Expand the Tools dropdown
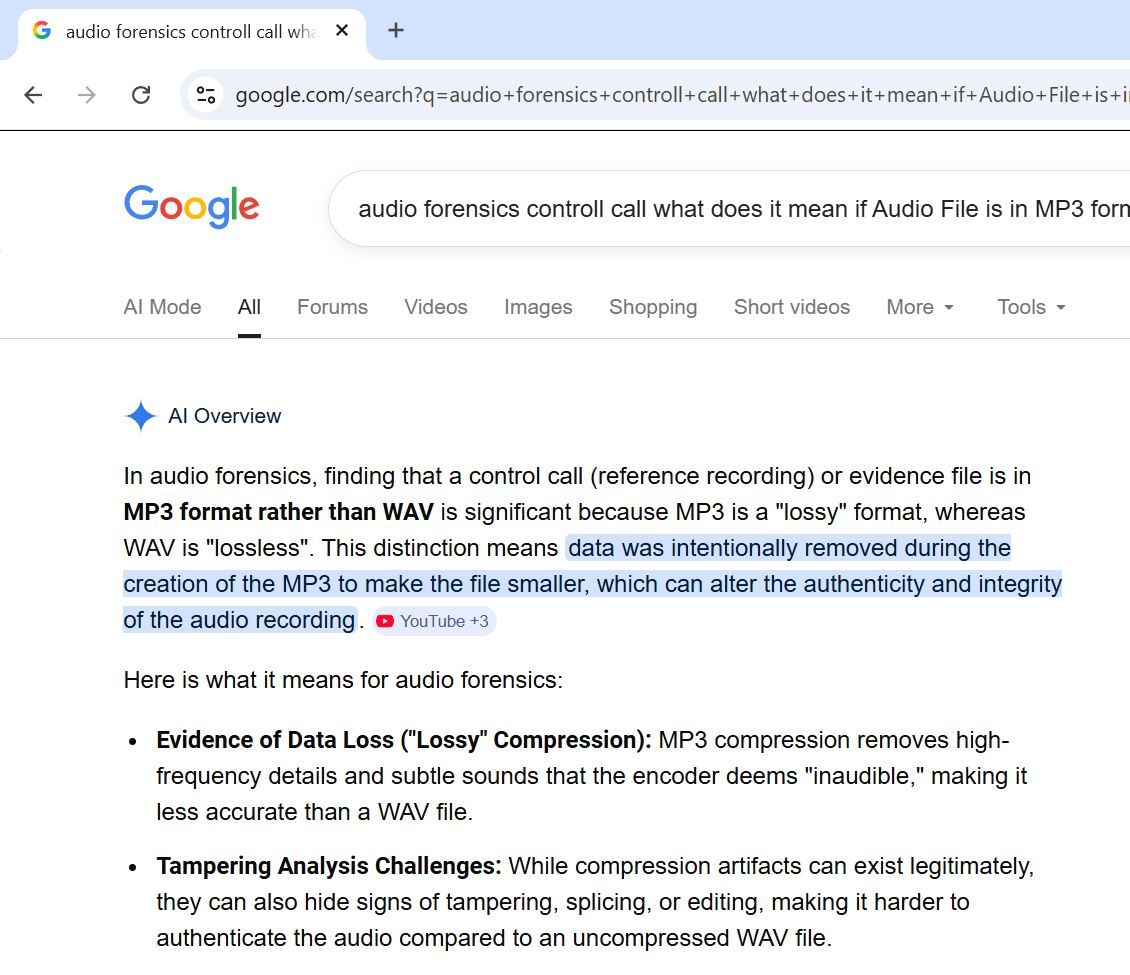Viewport: 1130px width, 975px height. coord(1031,307)
